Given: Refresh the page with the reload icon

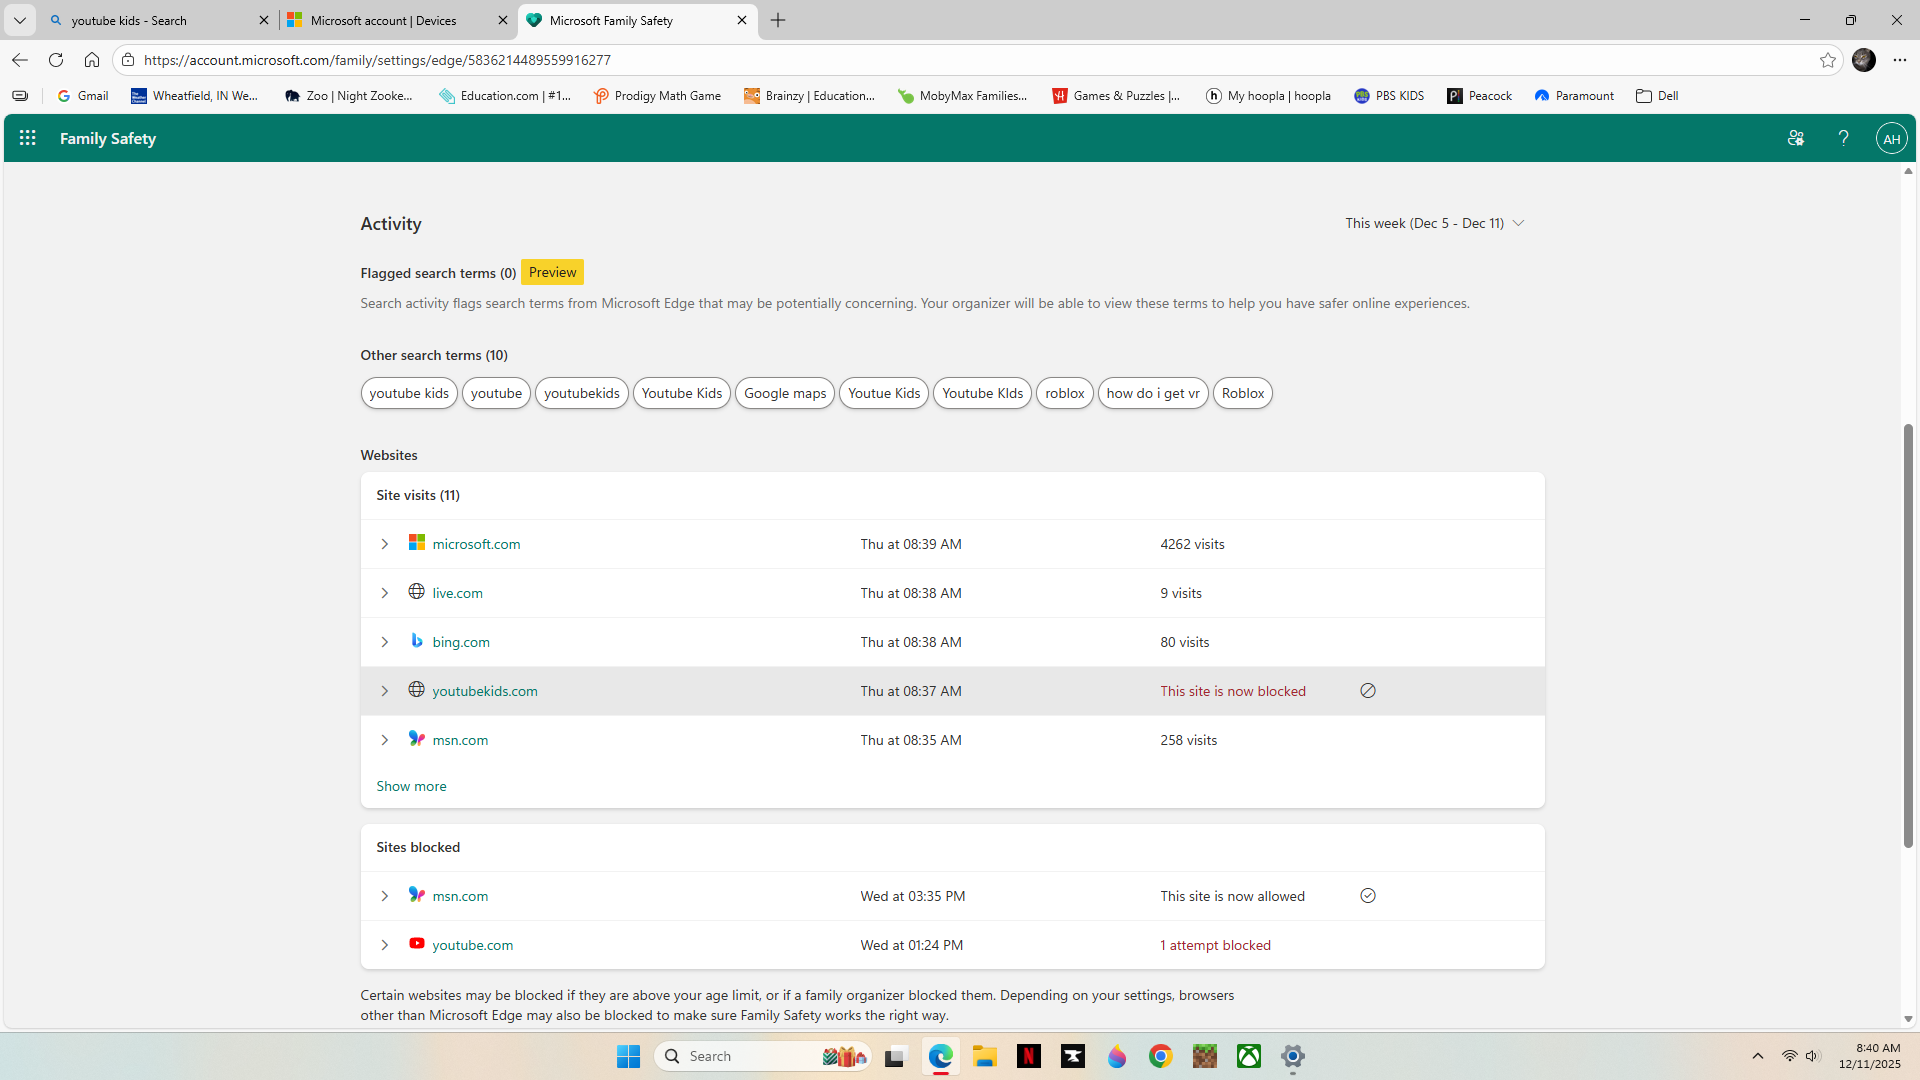Looking at the screenshot, I should [x=56, y=60].
